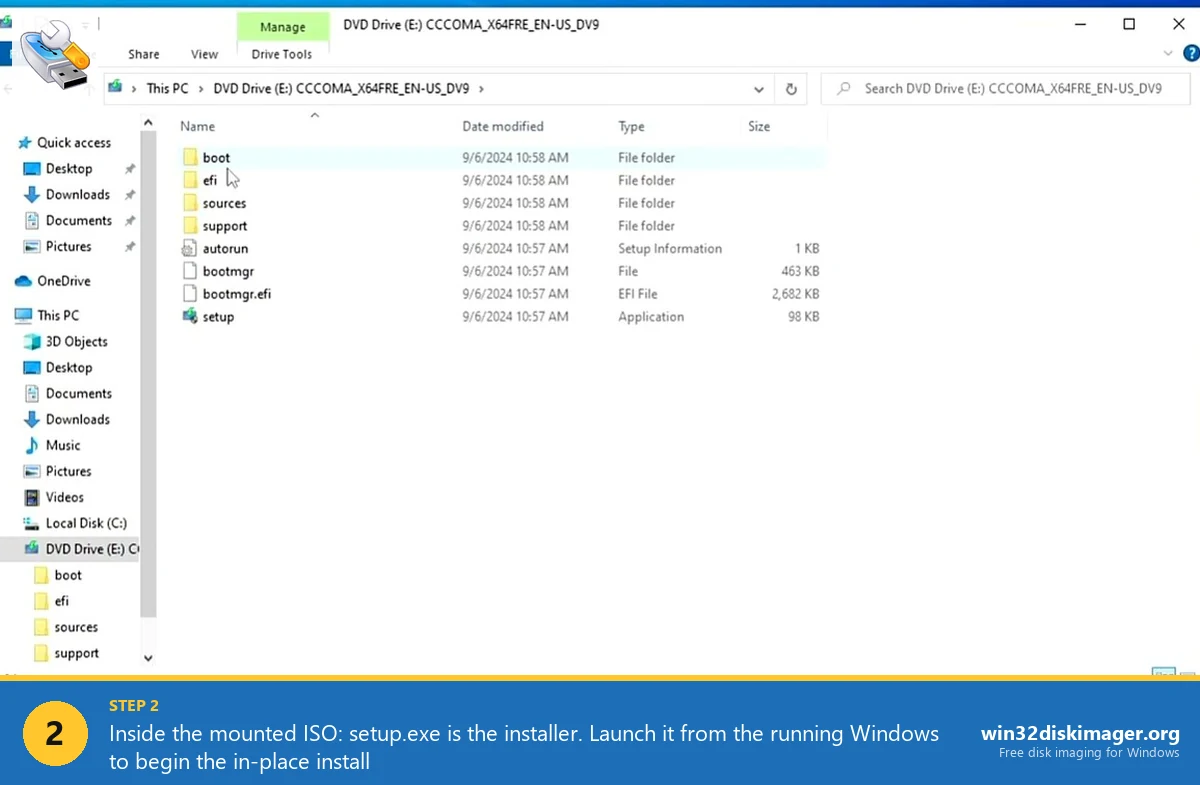This screenshot has width=1200, height=785.
Task: Open Help with the question mark icon
Action: (x=1189, y=54)
